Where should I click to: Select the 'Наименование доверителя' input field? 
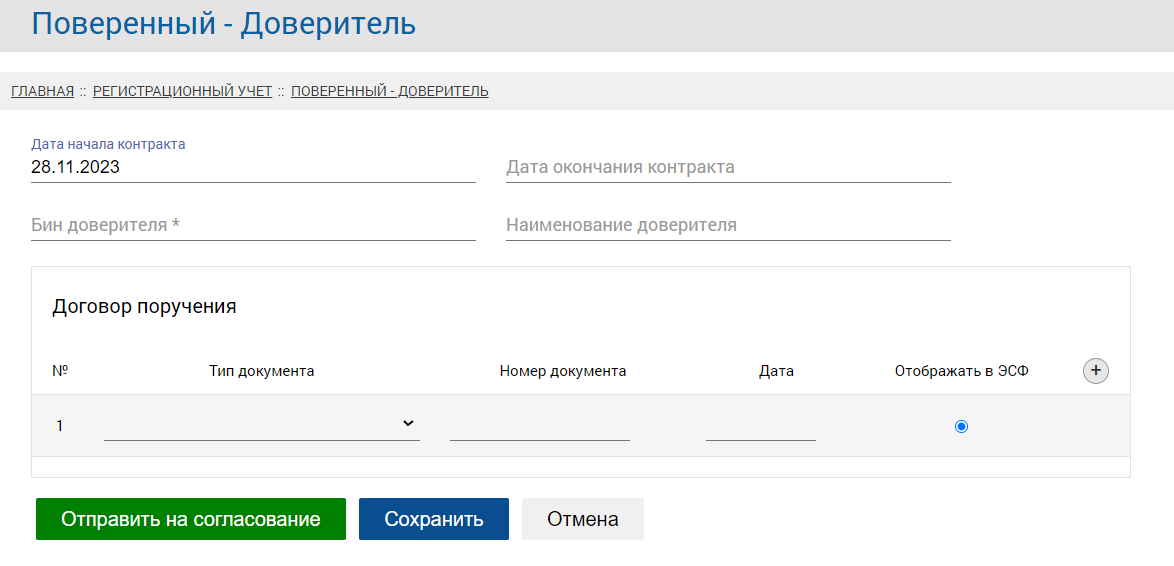pos(727,226)
